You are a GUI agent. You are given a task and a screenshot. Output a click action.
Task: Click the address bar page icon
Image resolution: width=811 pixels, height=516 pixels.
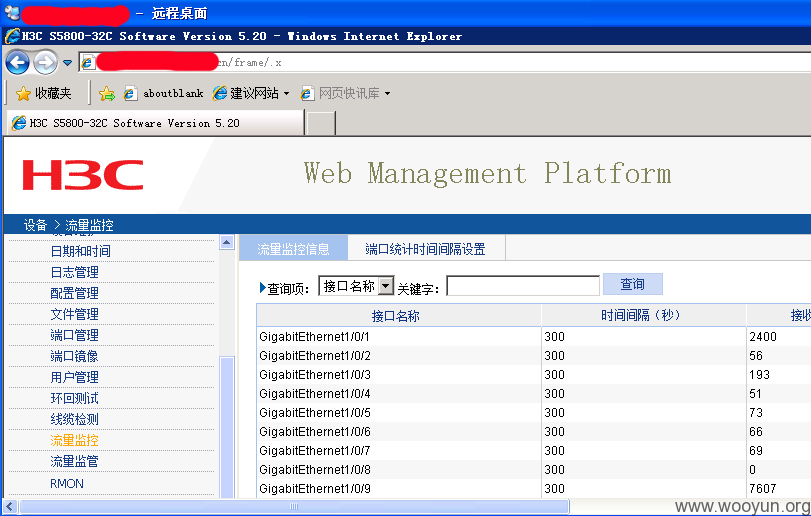tap(87, 63)
